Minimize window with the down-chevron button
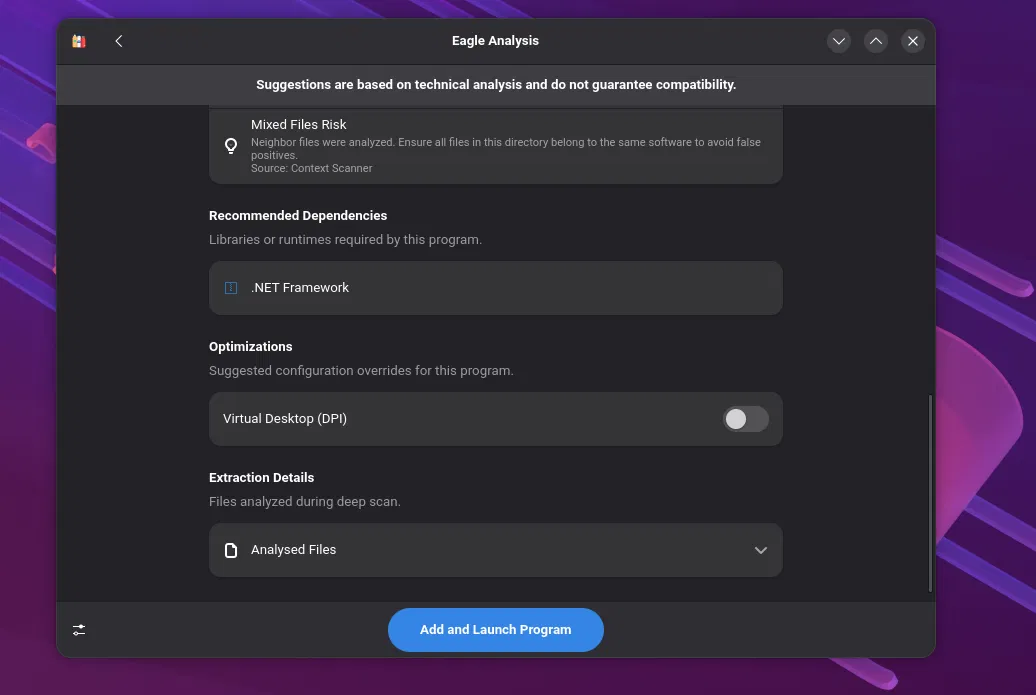The image size is (1036, 695). pos(839,41)
